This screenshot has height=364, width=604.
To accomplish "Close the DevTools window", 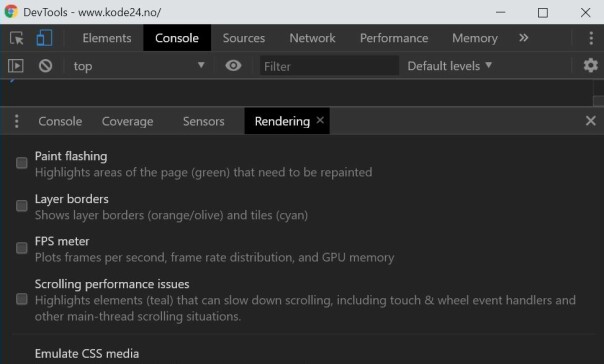I will (586, 12).
